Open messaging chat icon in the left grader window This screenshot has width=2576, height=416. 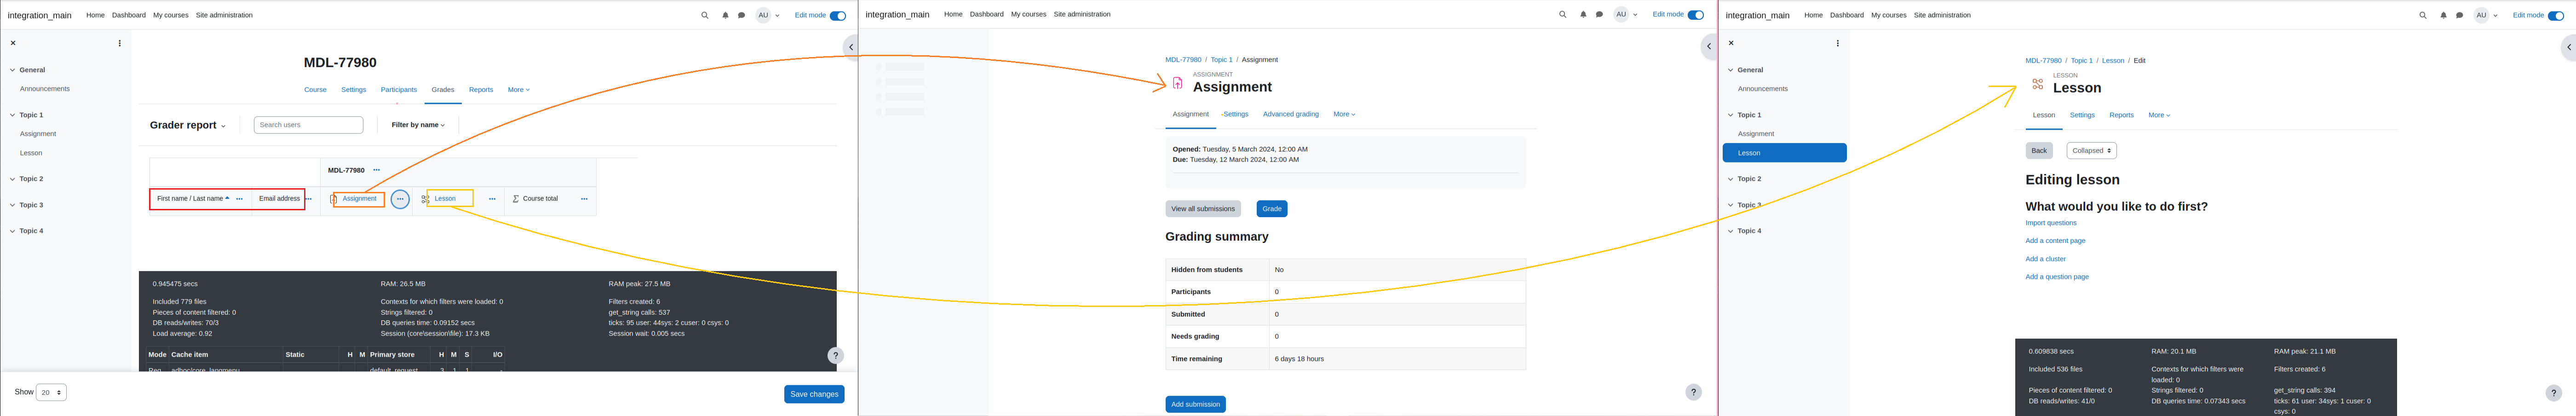pyautogui.click(x=741, y=15)
